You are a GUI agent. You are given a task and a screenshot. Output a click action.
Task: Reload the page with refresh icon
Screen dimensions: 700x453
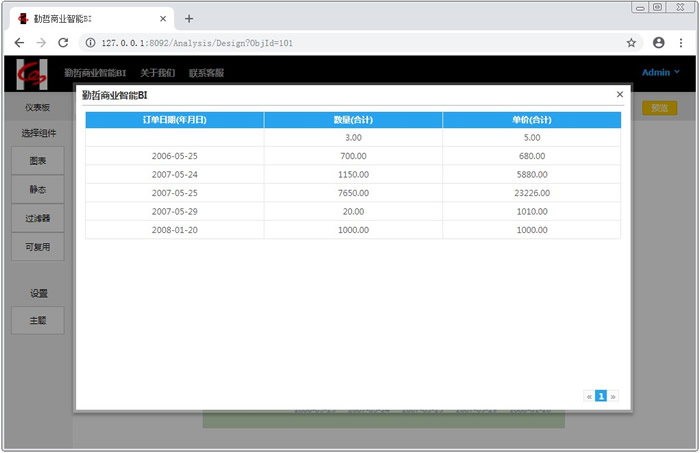coord(63,43)
